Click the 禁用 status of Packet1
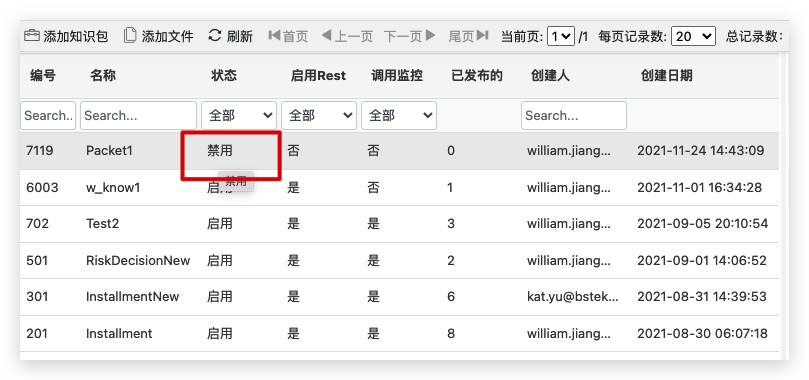 point(220,151)
